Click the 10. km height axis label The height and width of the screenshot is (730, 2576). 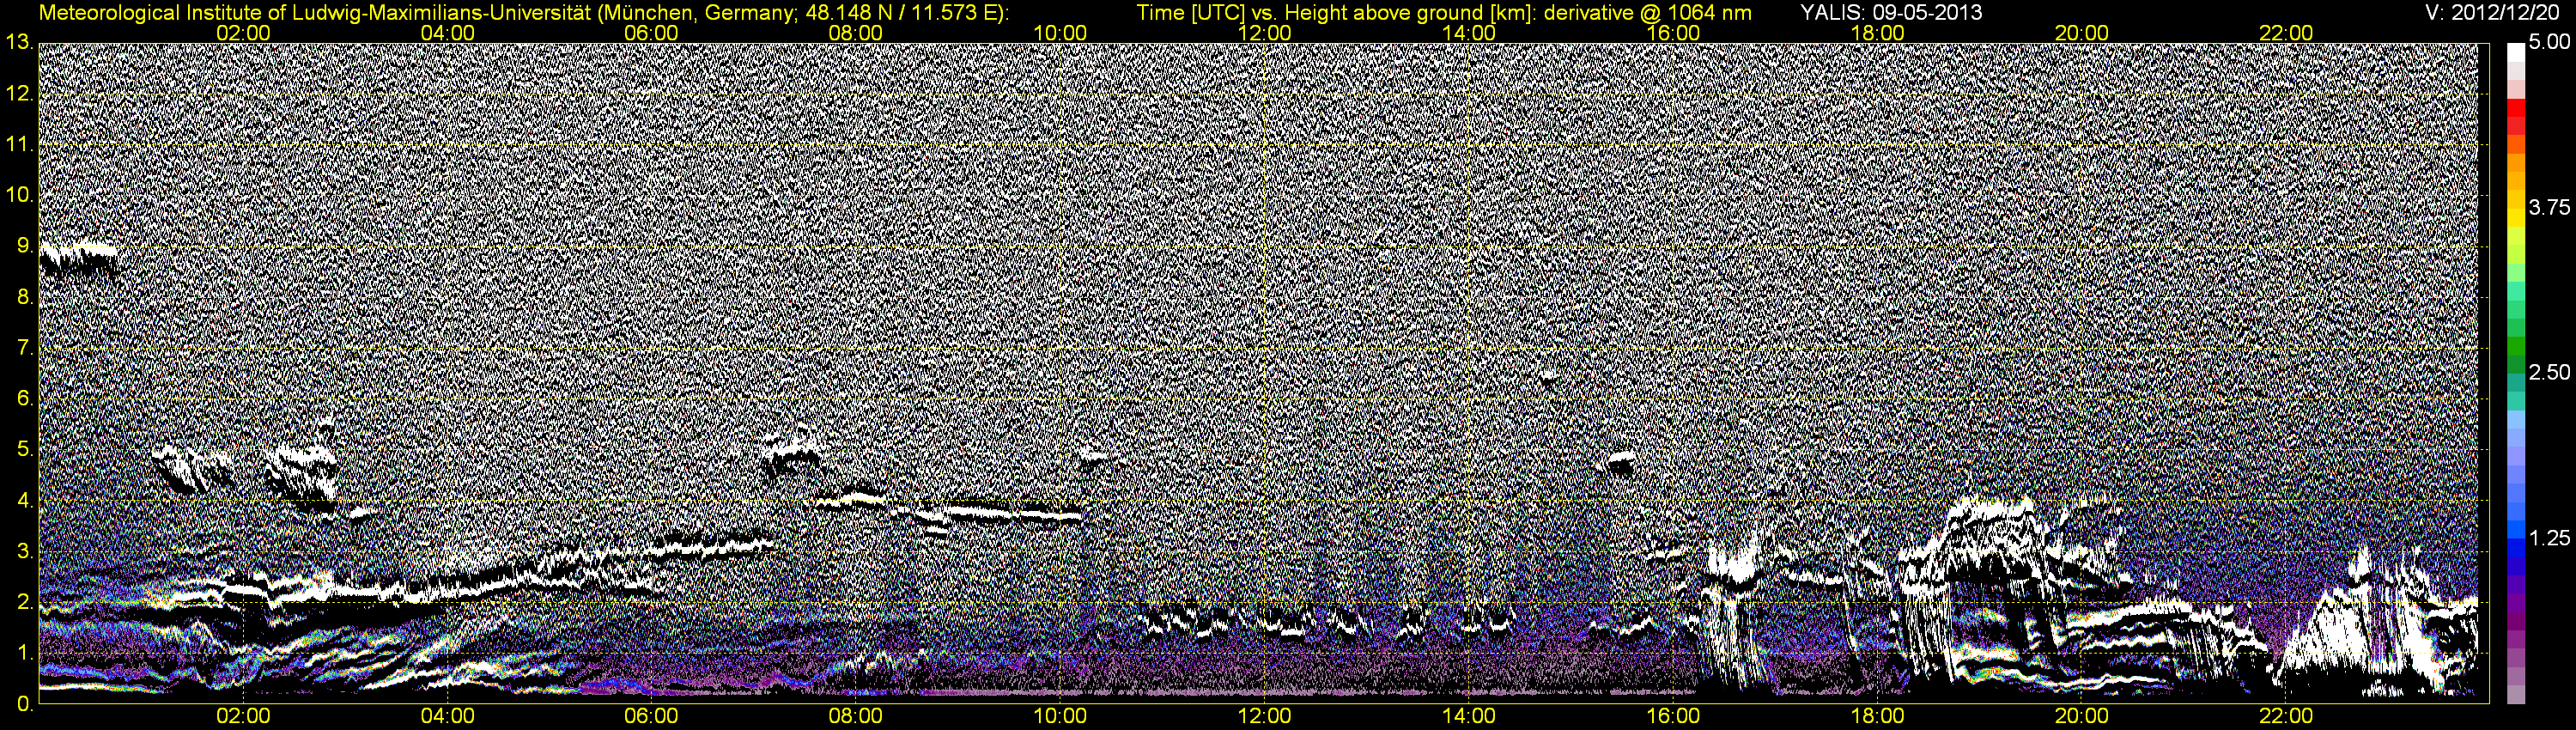[x=20, y=195]
